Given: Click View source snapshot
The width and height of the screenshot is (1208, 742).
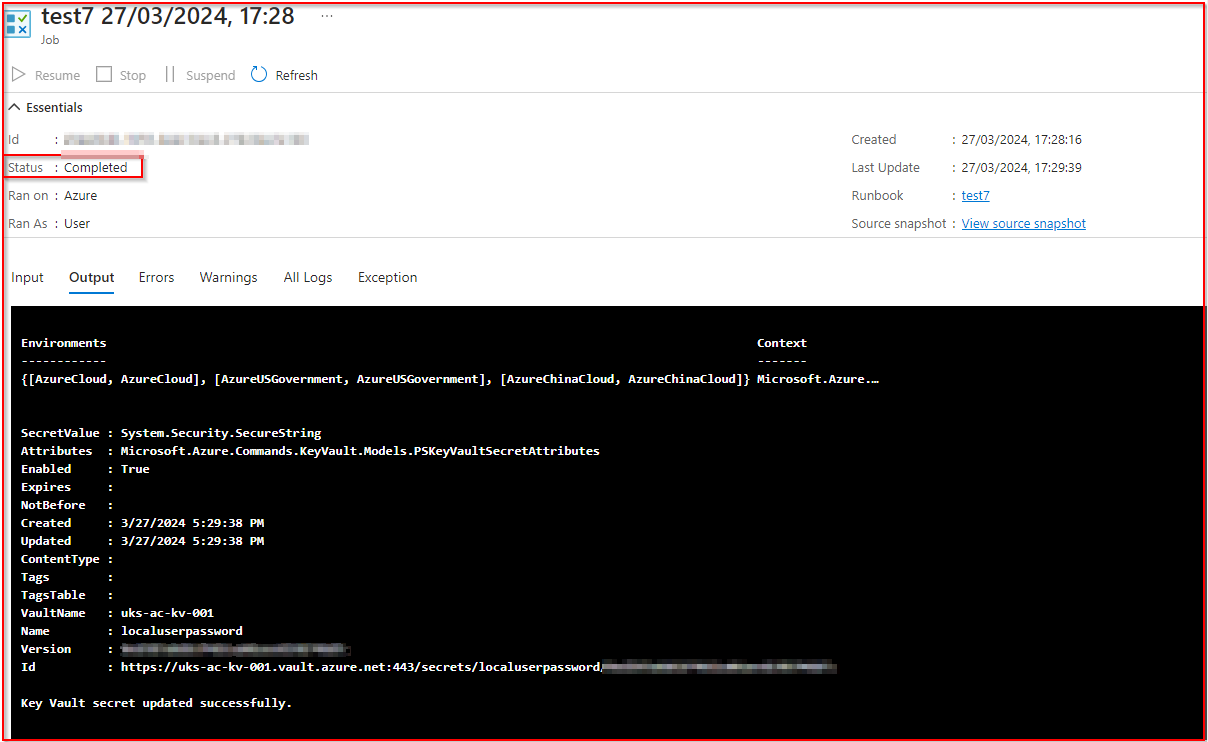Looking at the screenshot, I should coord(1023,223).
